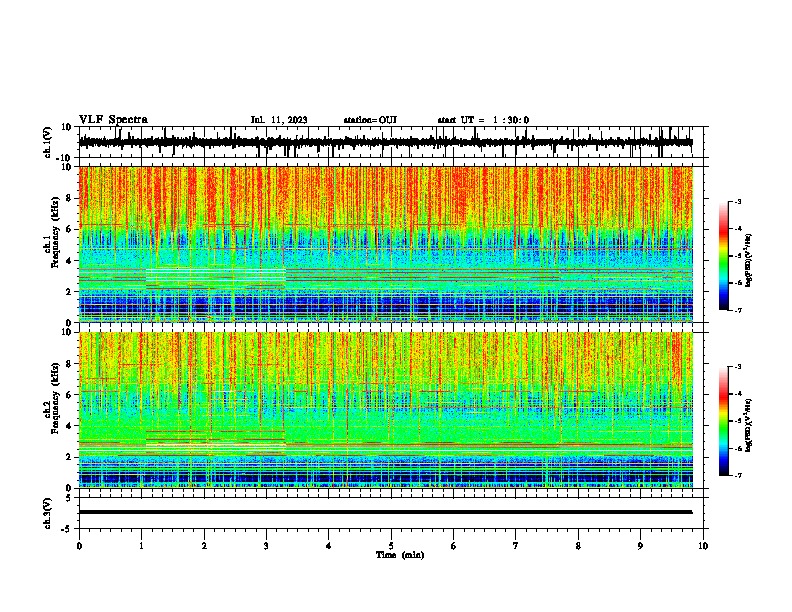This screenshot has height=612, width=792.
Task: Click the "-3" label atop ch.1 color bar
Action: point(737,202)
